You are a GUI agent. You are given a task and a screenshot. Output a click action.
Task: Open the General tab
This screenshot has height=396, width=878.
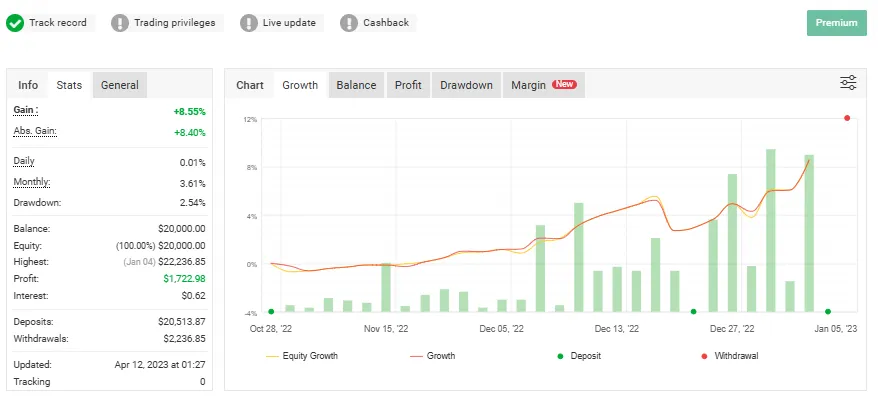(x=120, y=85)
